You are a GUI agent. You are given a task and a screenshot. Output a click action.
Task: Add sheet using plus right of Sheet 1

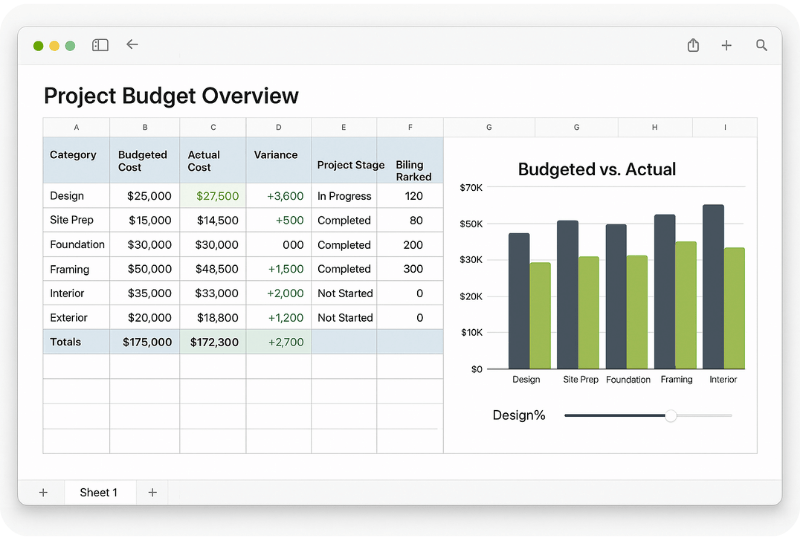152,493
